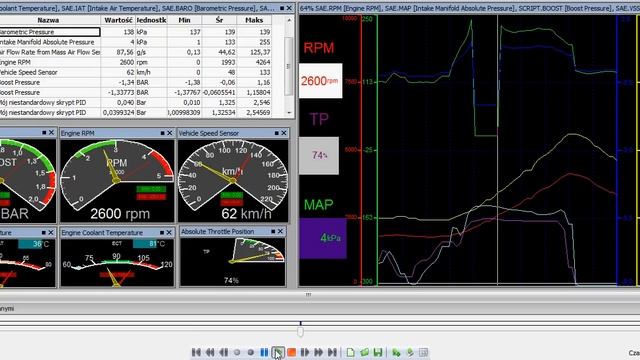Click the green MAP label on the graph

click(x=318, y=204)
